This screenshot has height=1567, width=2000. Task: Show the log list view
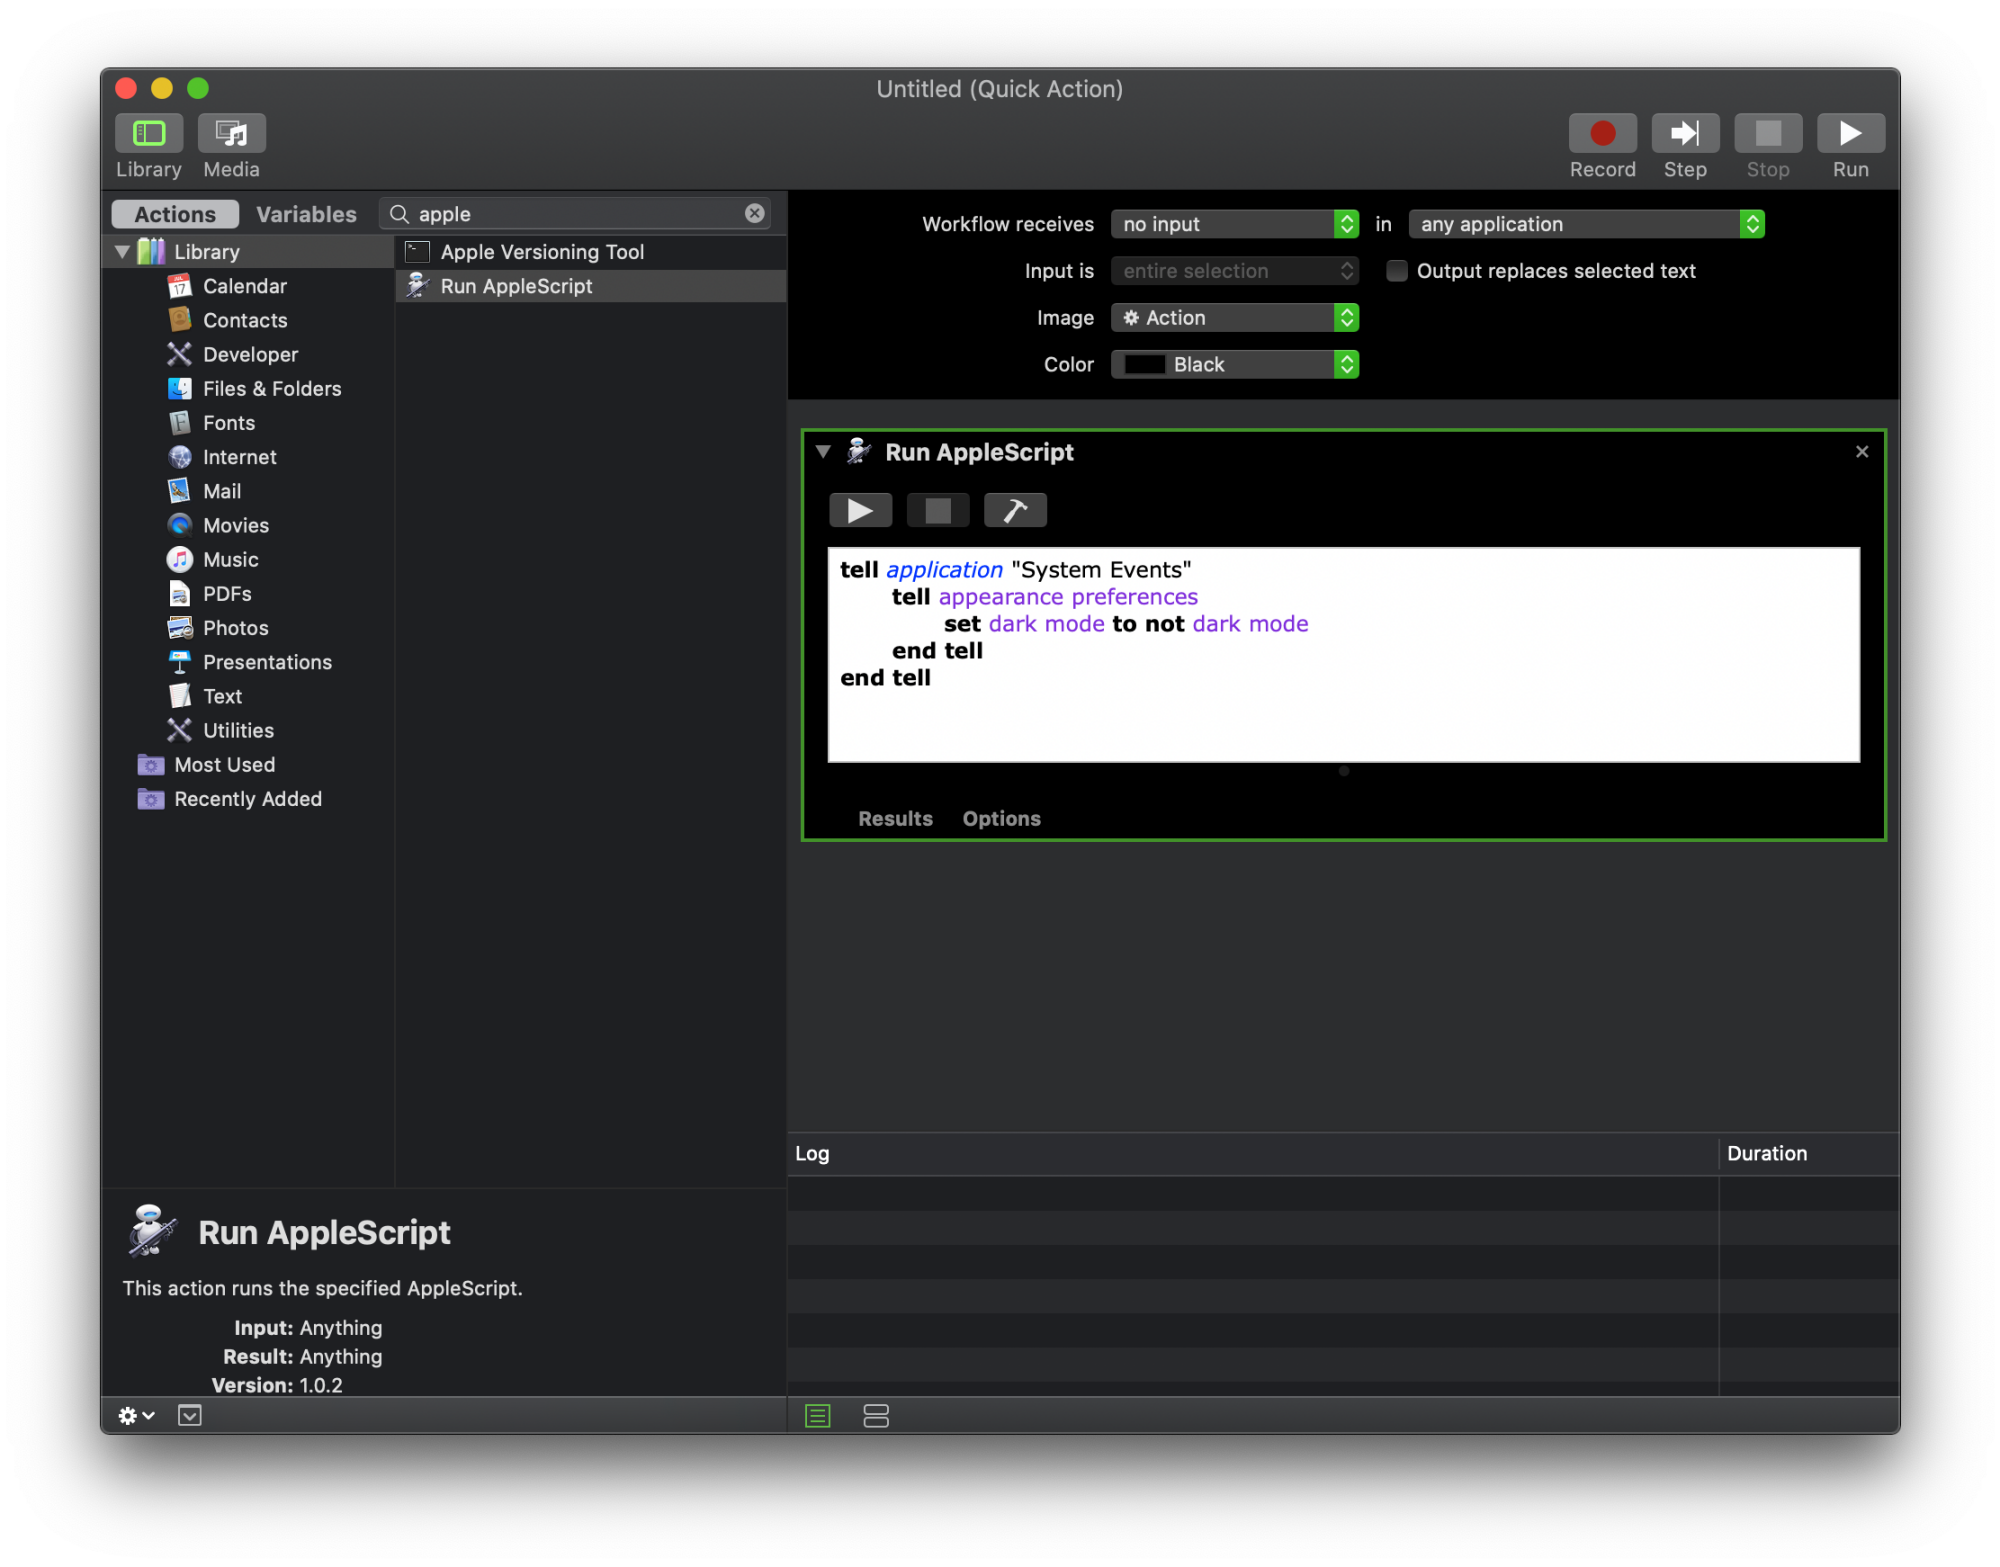click(x=817, y=1415)
